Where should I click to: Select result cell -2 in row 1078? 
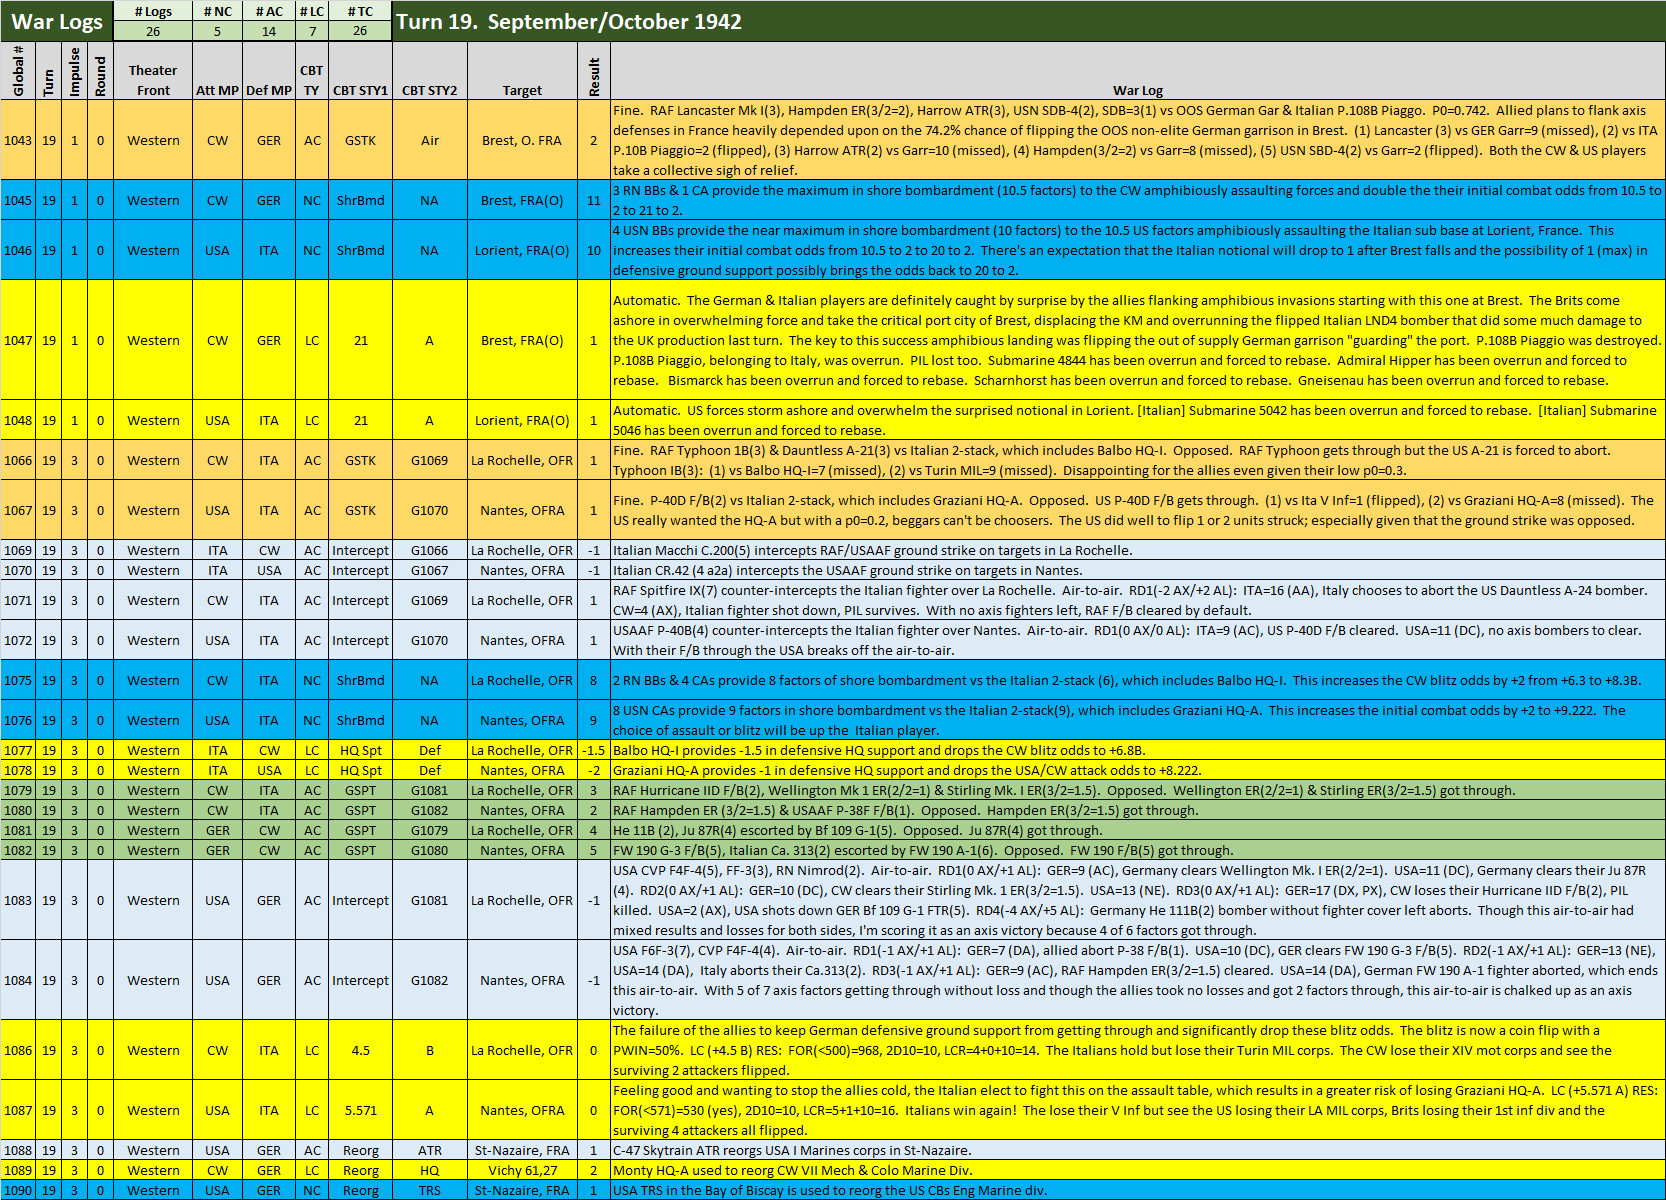[x=594, y=770]
